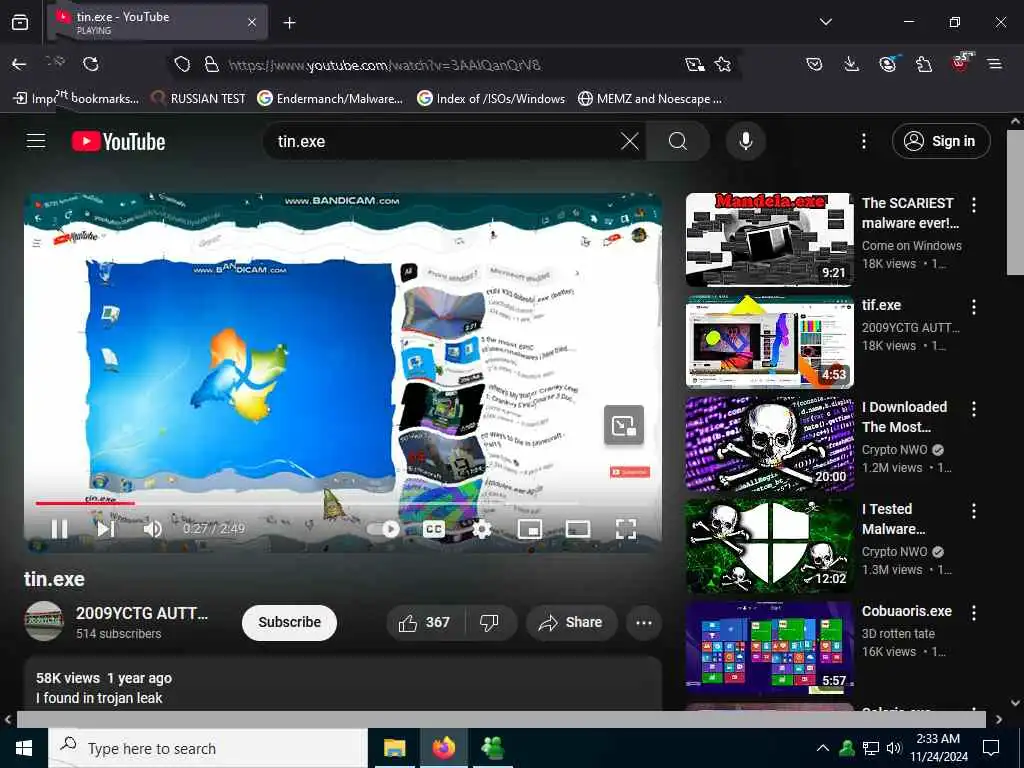
Task: Start voice search with microphone
Action: pyautogui.click(x=746, y=141)
